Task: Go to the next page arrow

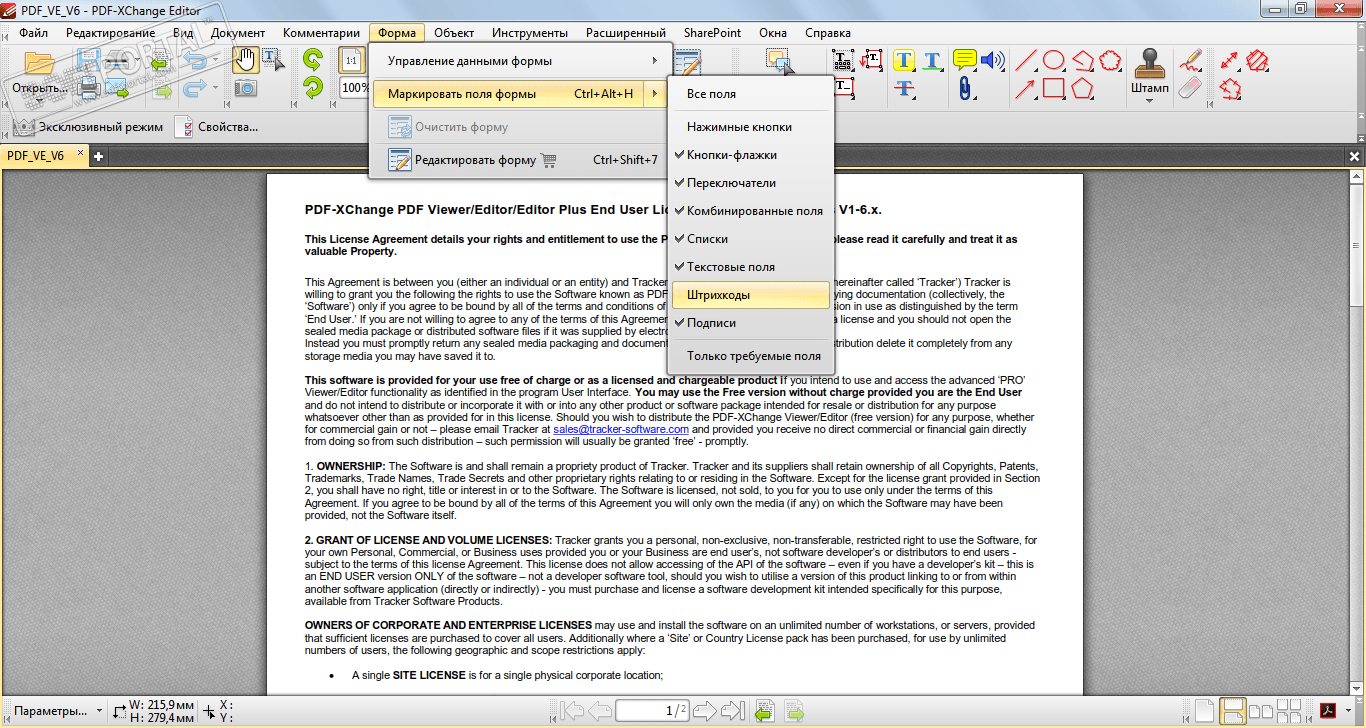Action: [x=704, y=711]
